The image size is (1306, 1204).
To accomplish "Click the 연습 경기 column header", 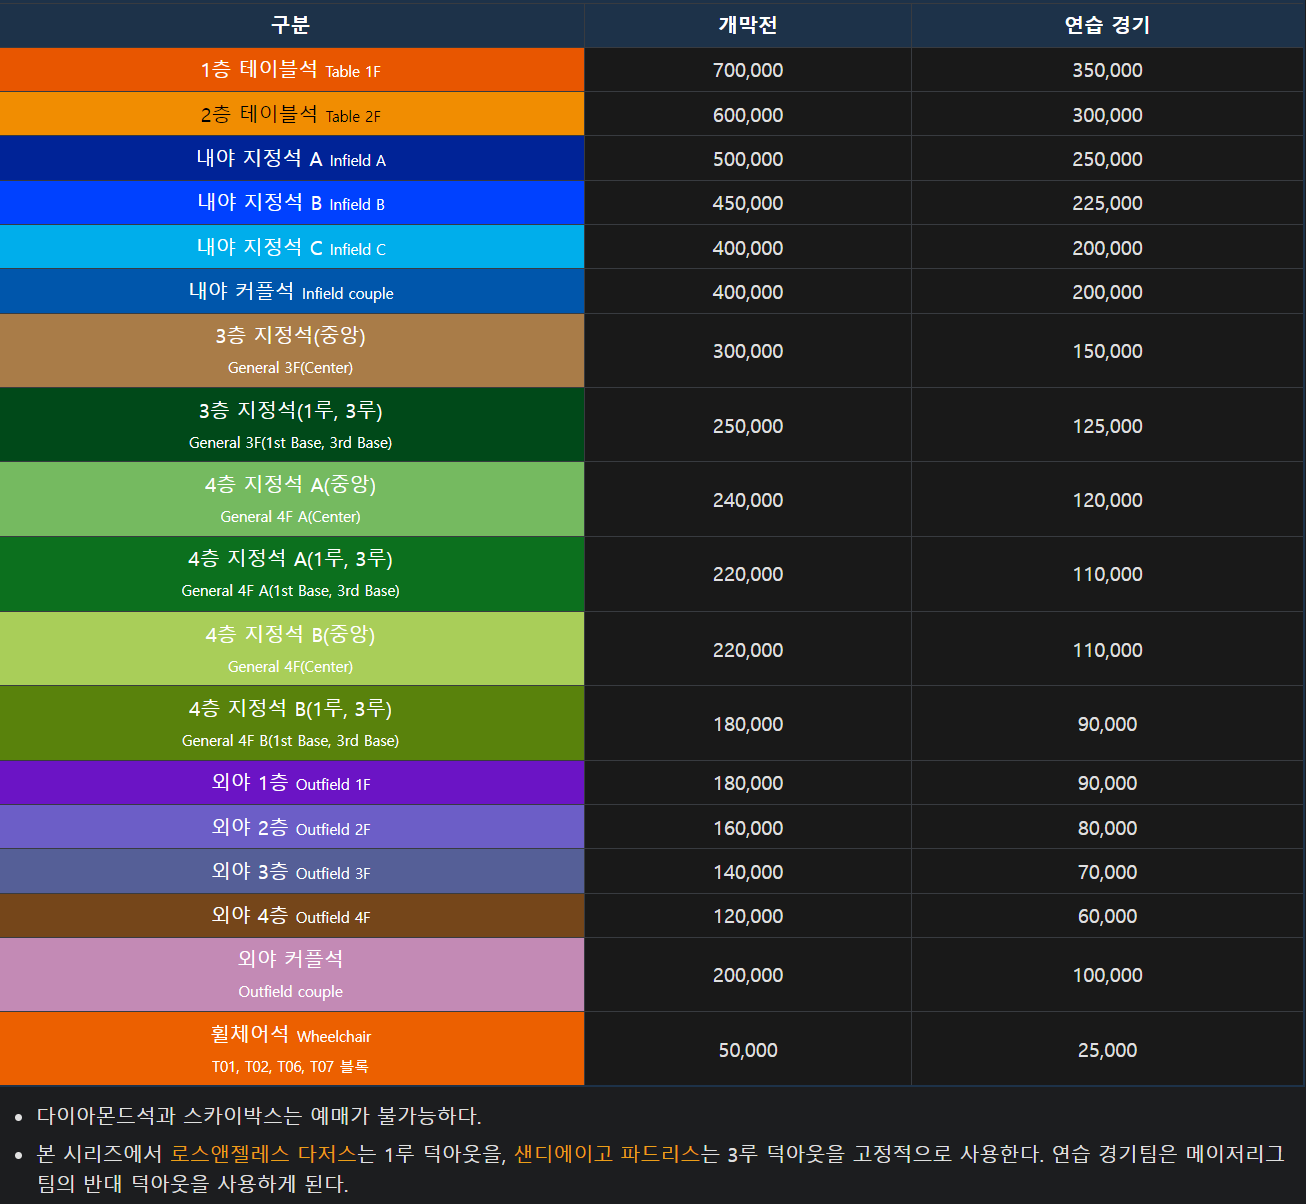I will (x=1107, y=24).
